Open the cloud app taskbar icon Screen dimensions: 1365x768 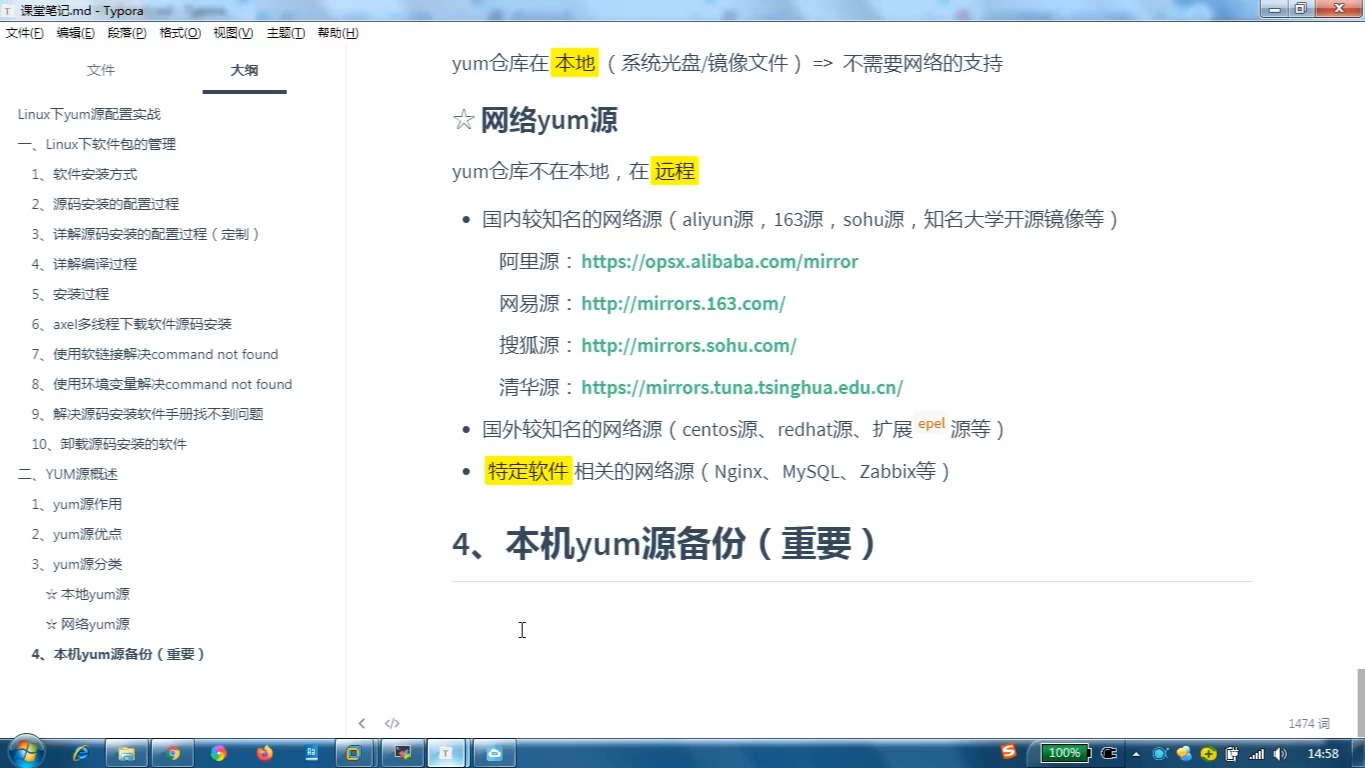point(494,753)
